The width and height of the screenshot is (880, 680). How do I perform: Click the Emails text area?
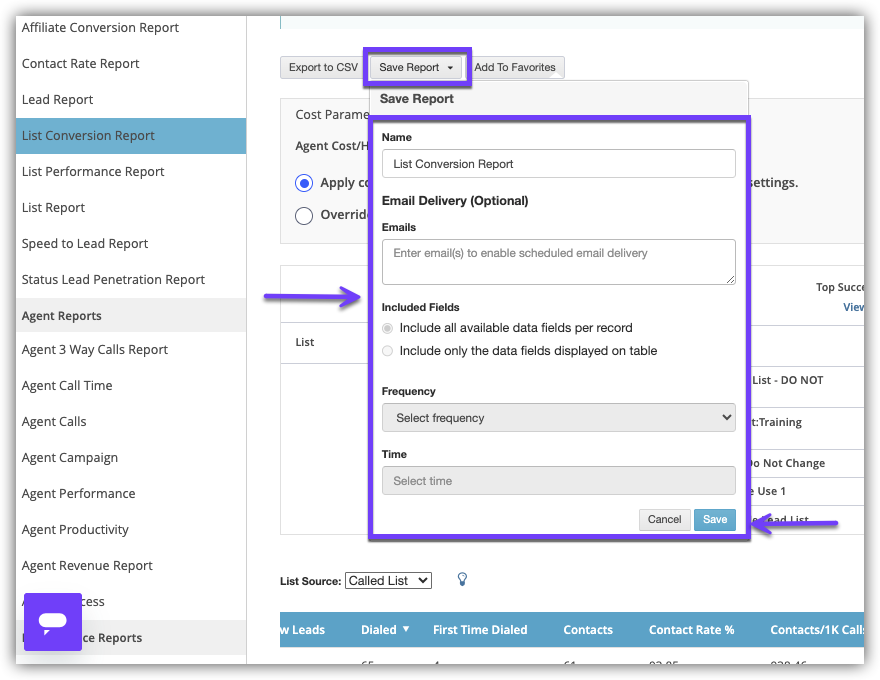[x=558, y=261]
